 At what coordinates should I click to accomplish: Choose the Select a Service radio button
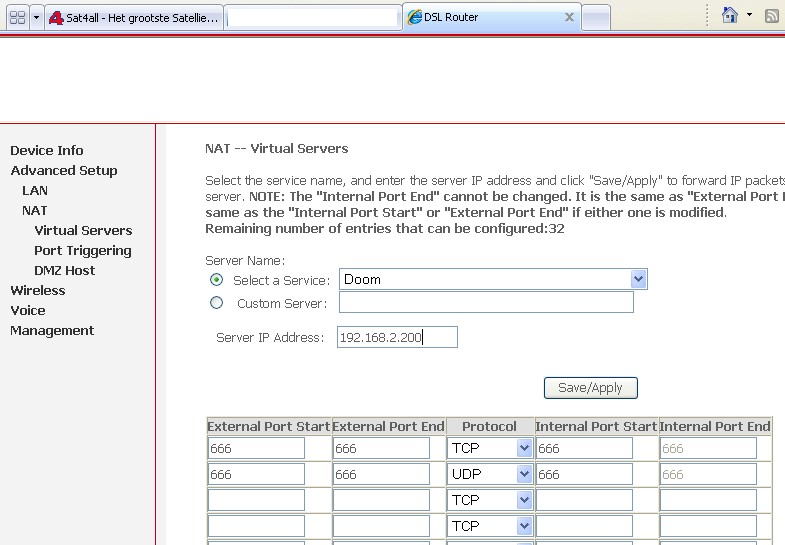click(x=216, y=280)
